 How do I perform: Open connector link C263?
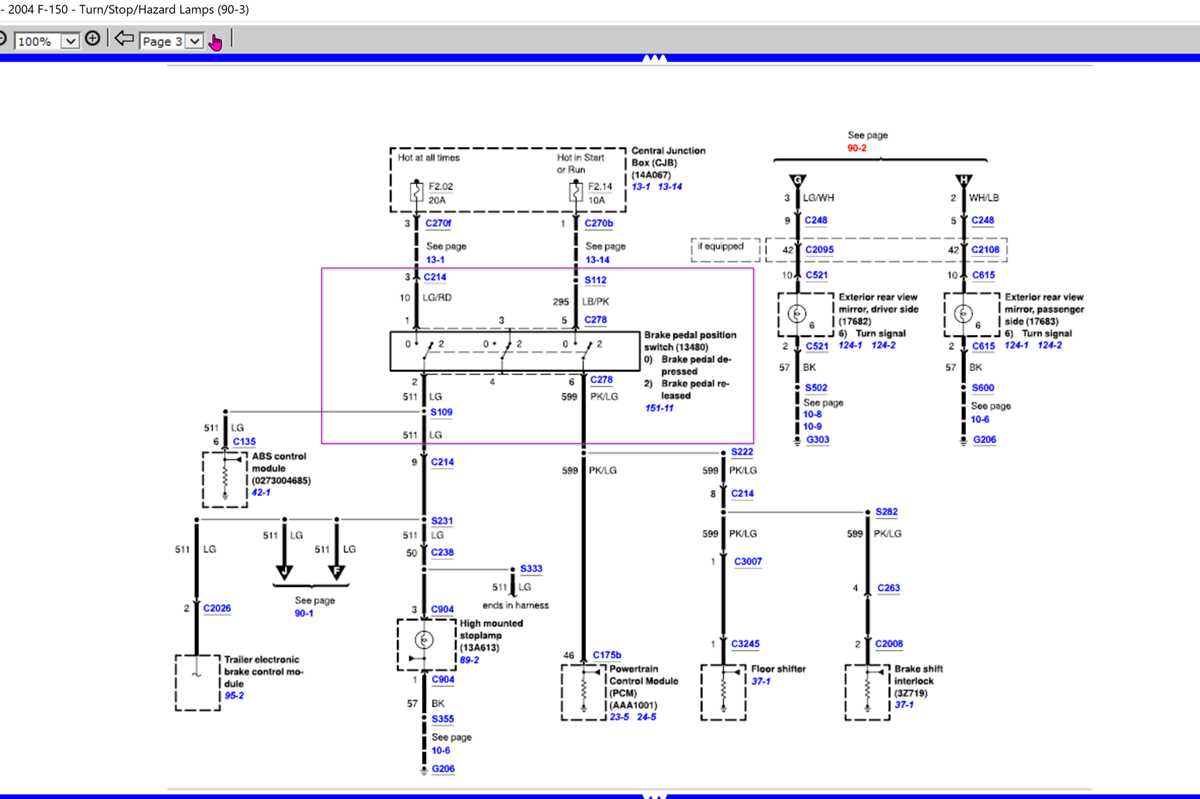tap(889, 588)
